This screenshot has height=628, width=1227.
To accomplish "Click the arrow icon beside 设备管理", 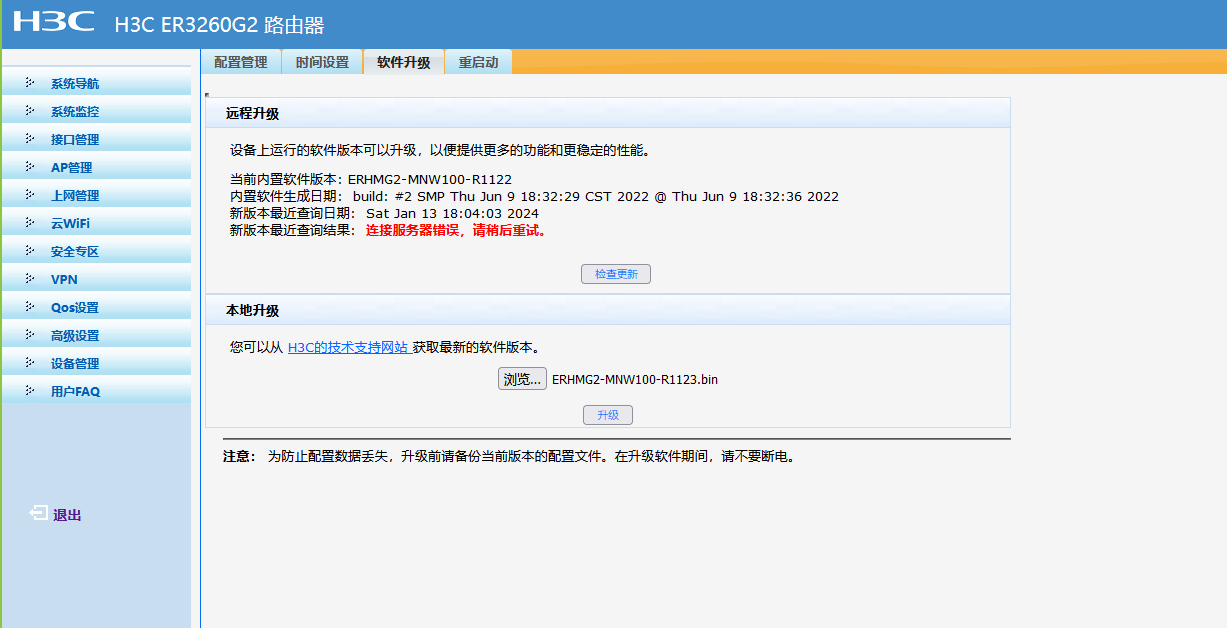I will coord(30,363).
